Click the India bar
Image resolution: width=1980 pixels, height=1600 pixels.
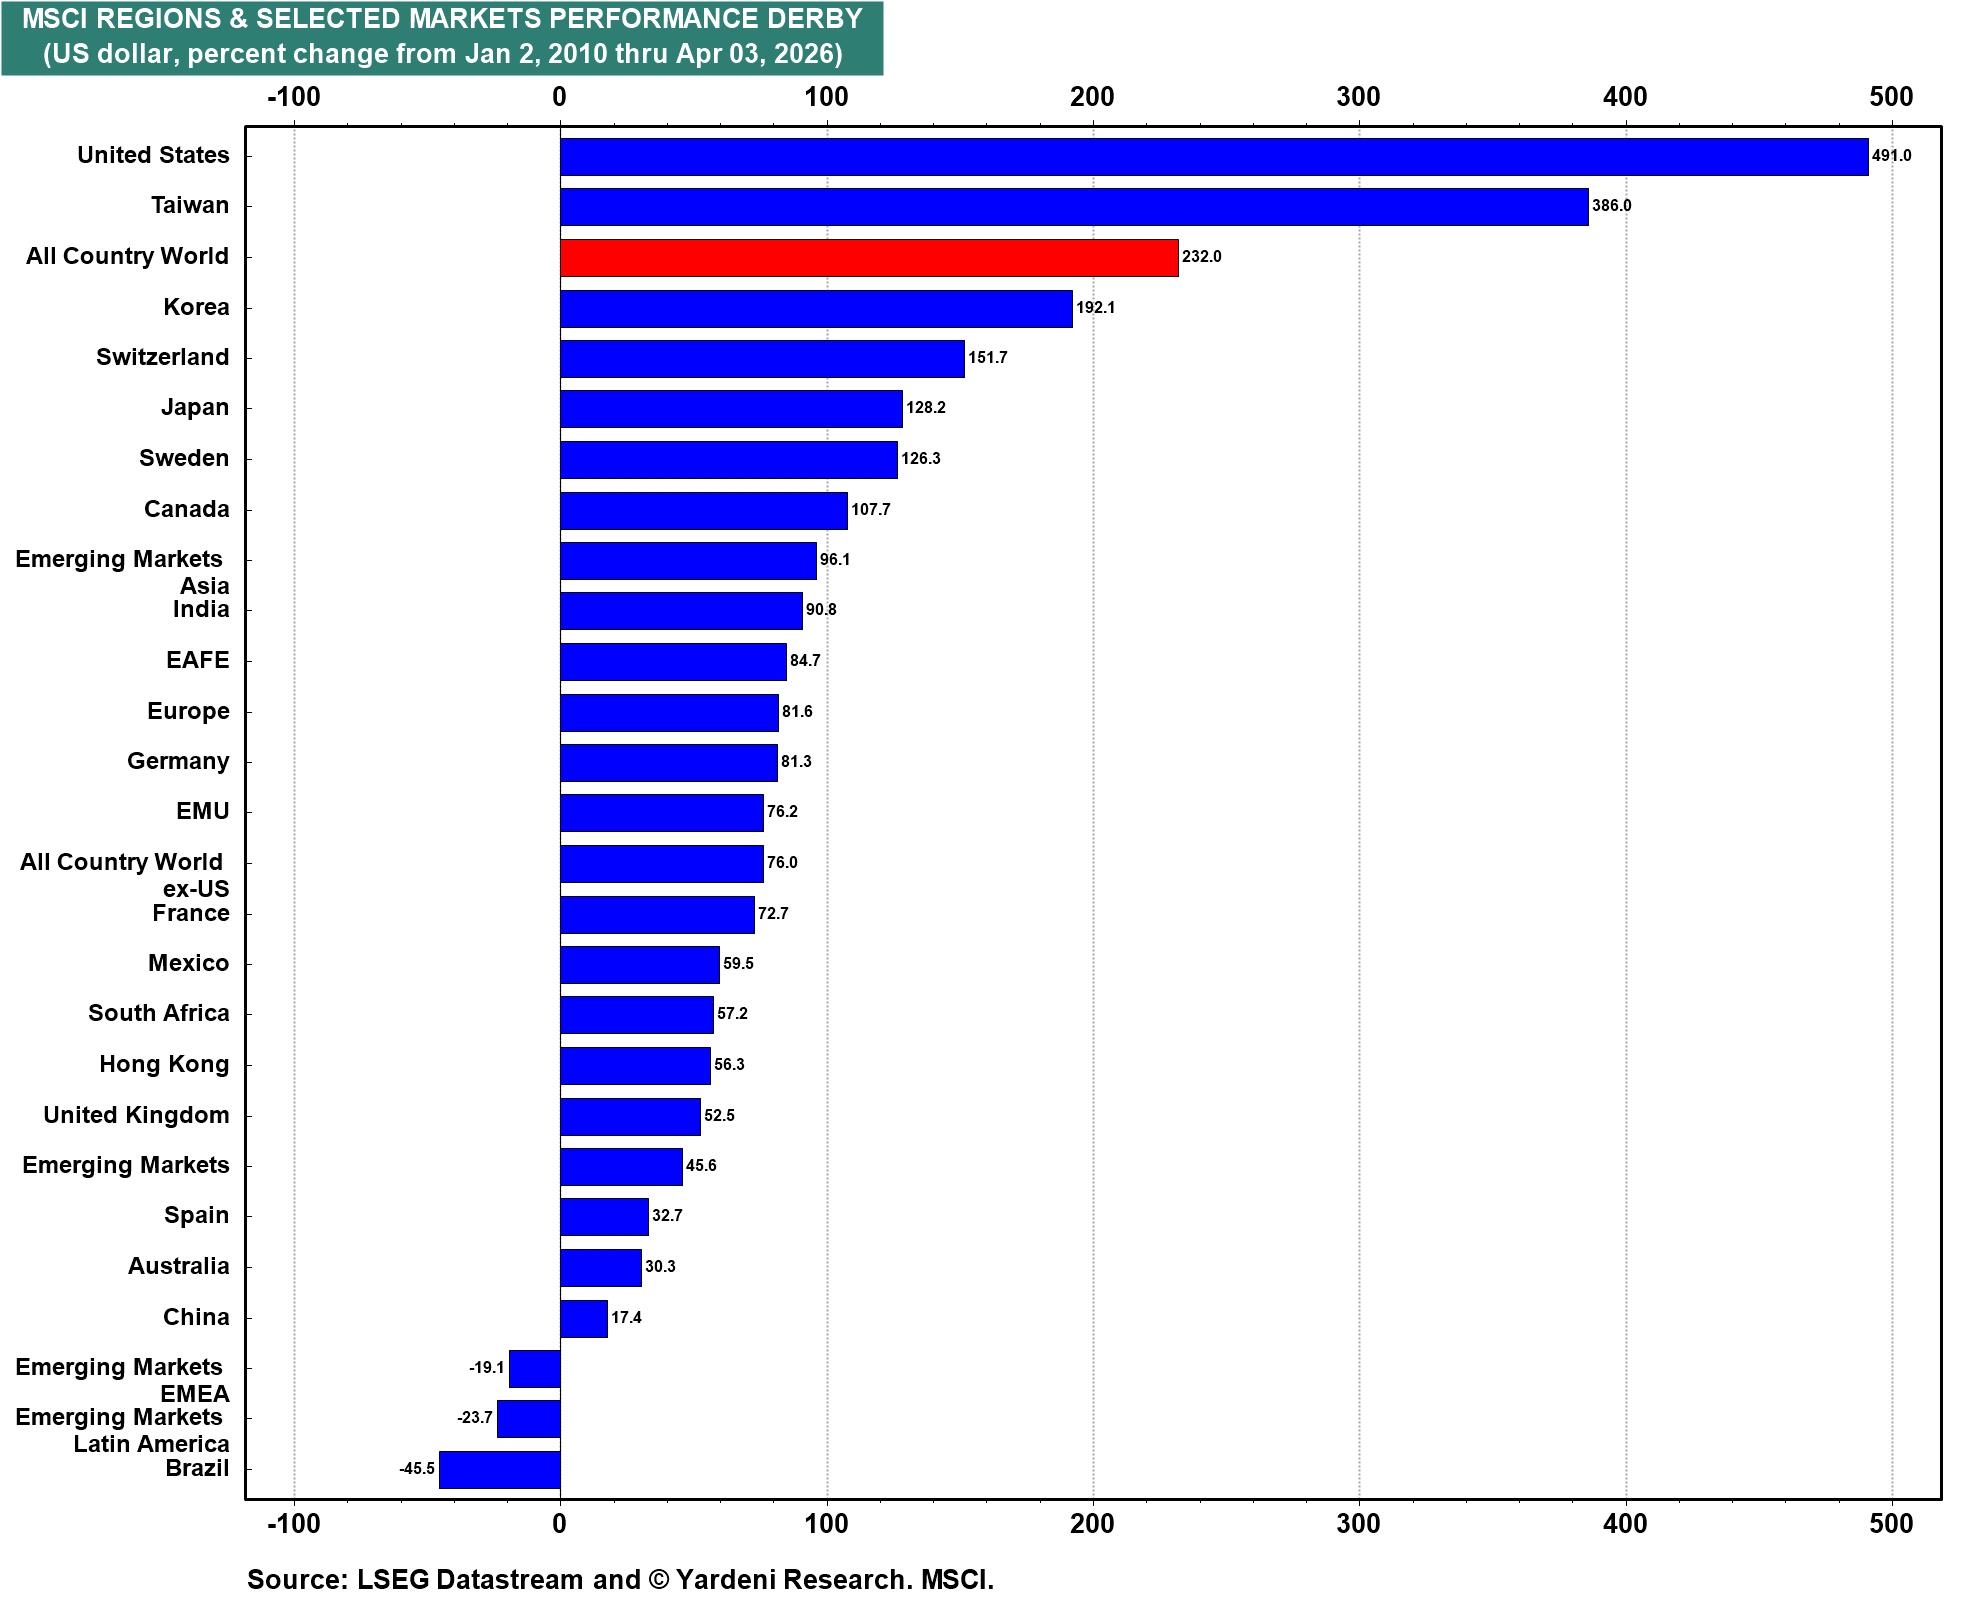[681, 611]
